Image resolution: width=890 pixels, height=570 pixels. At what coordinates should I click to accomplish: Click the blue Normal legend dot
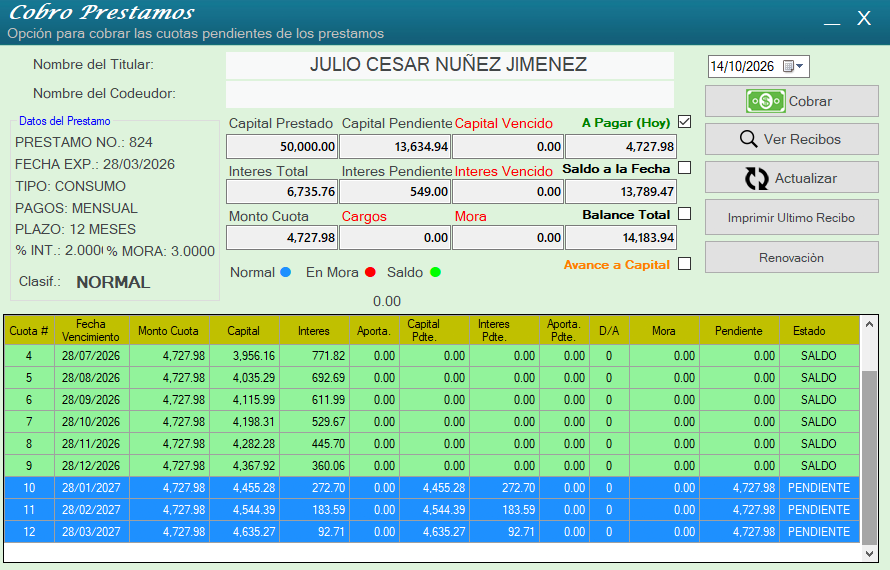click(286, 273)
